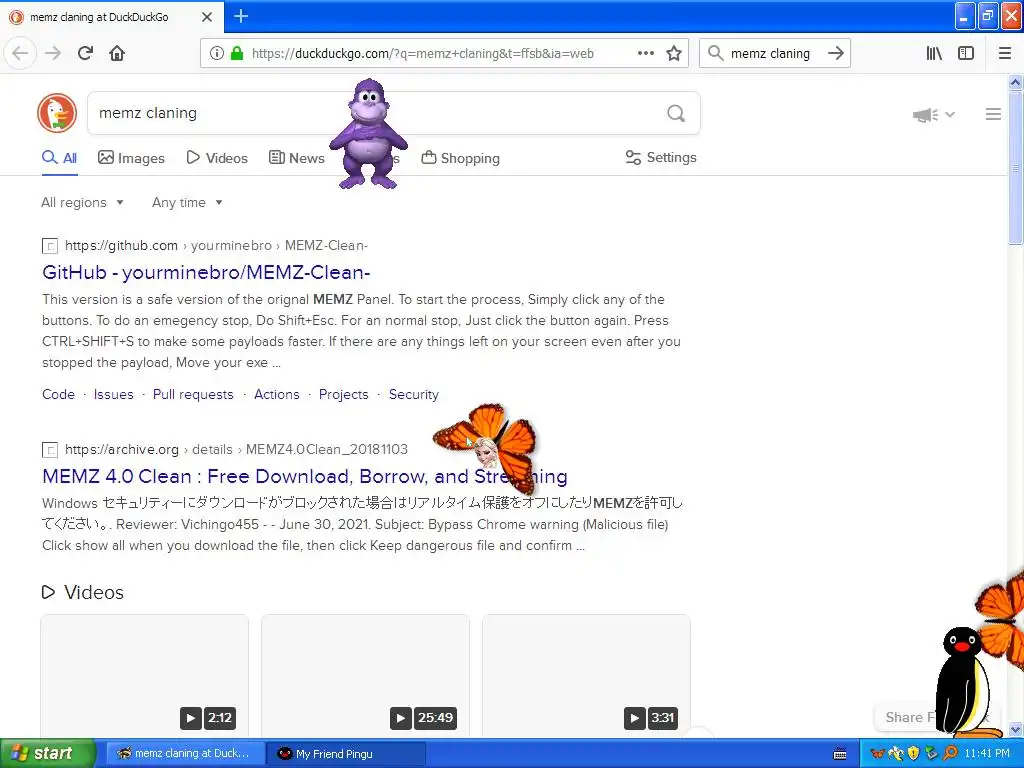Click the Pingu penguin character
This screenshot has height=768, width=1024.
(963, 682)
